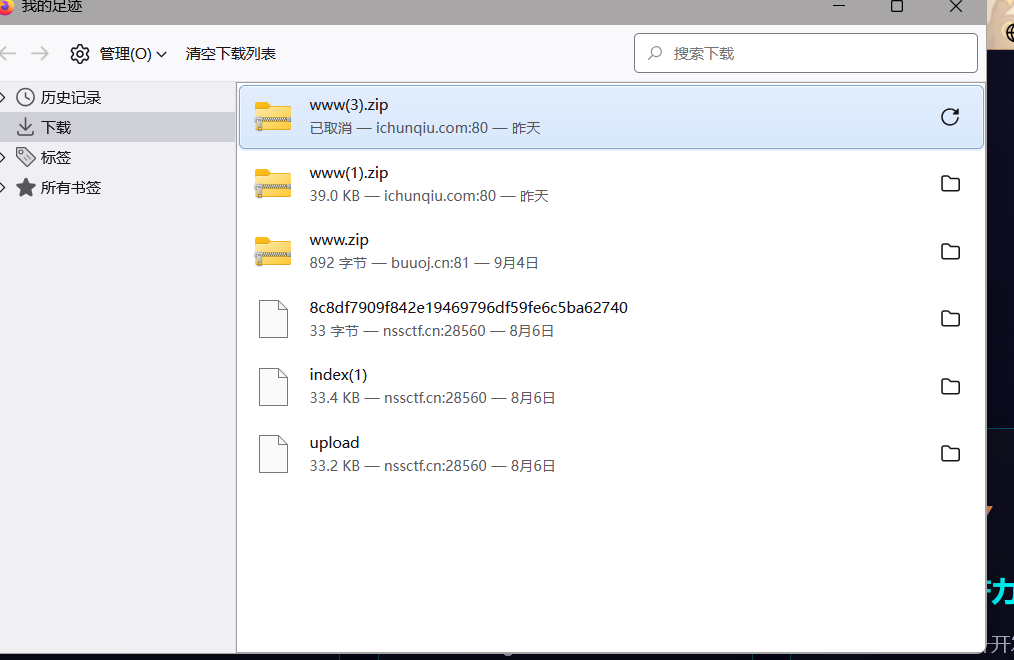This screenshot has width=1014, height=660.
Task: Select 历史记录 in the sidebar
Action: click(70, 98)
